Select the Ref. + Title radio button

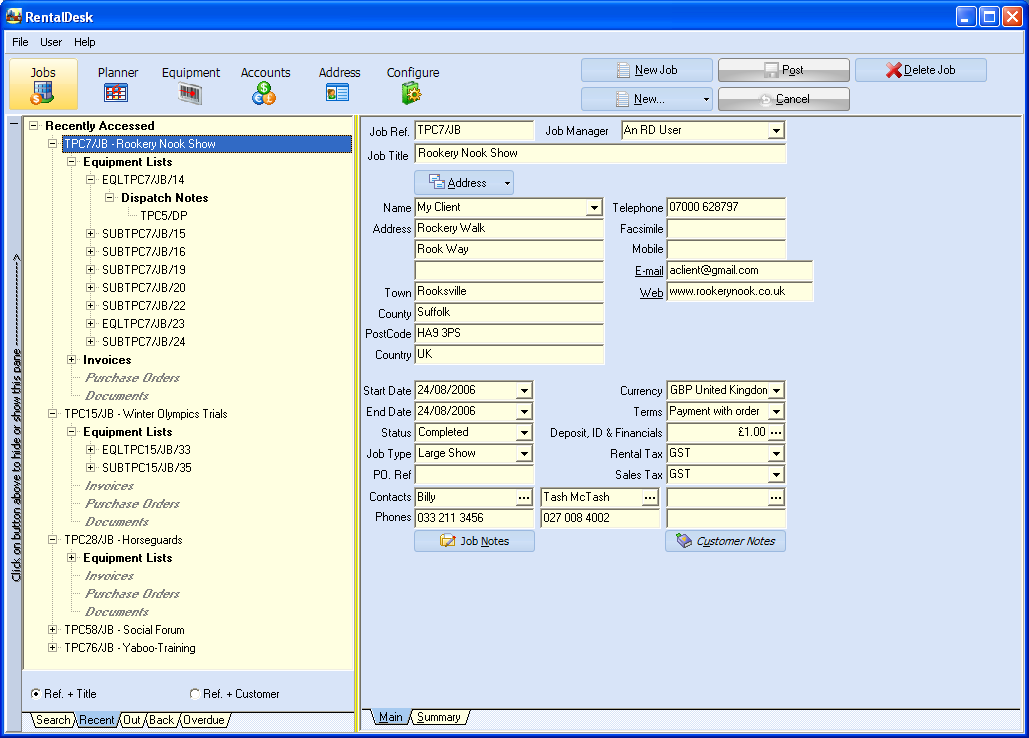[37, 694]
